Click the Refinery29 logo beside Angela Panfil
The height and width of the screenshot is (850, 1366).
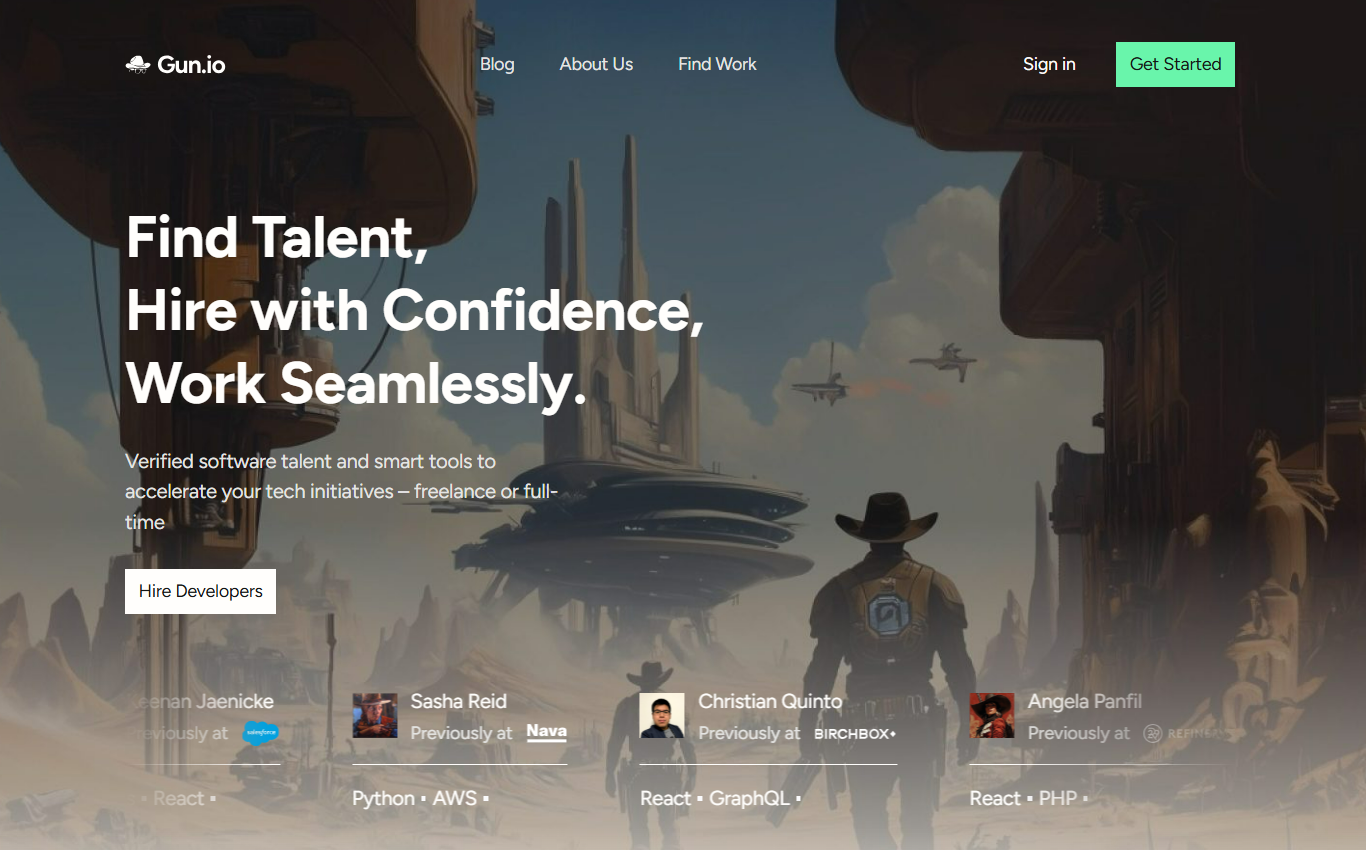tap(1184, 733)
